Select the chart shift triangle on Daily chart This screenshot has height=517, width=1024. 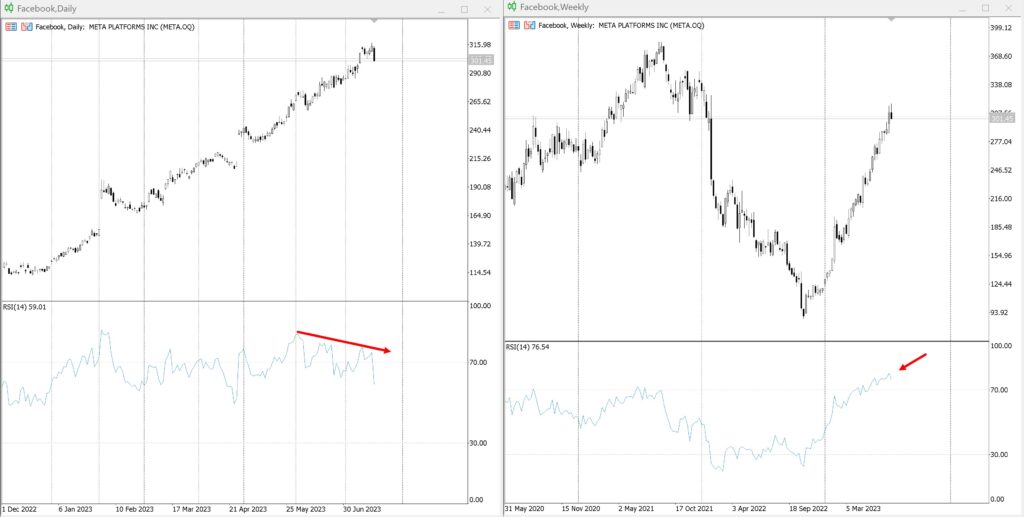pyautogui.click(x=373, y=21)
